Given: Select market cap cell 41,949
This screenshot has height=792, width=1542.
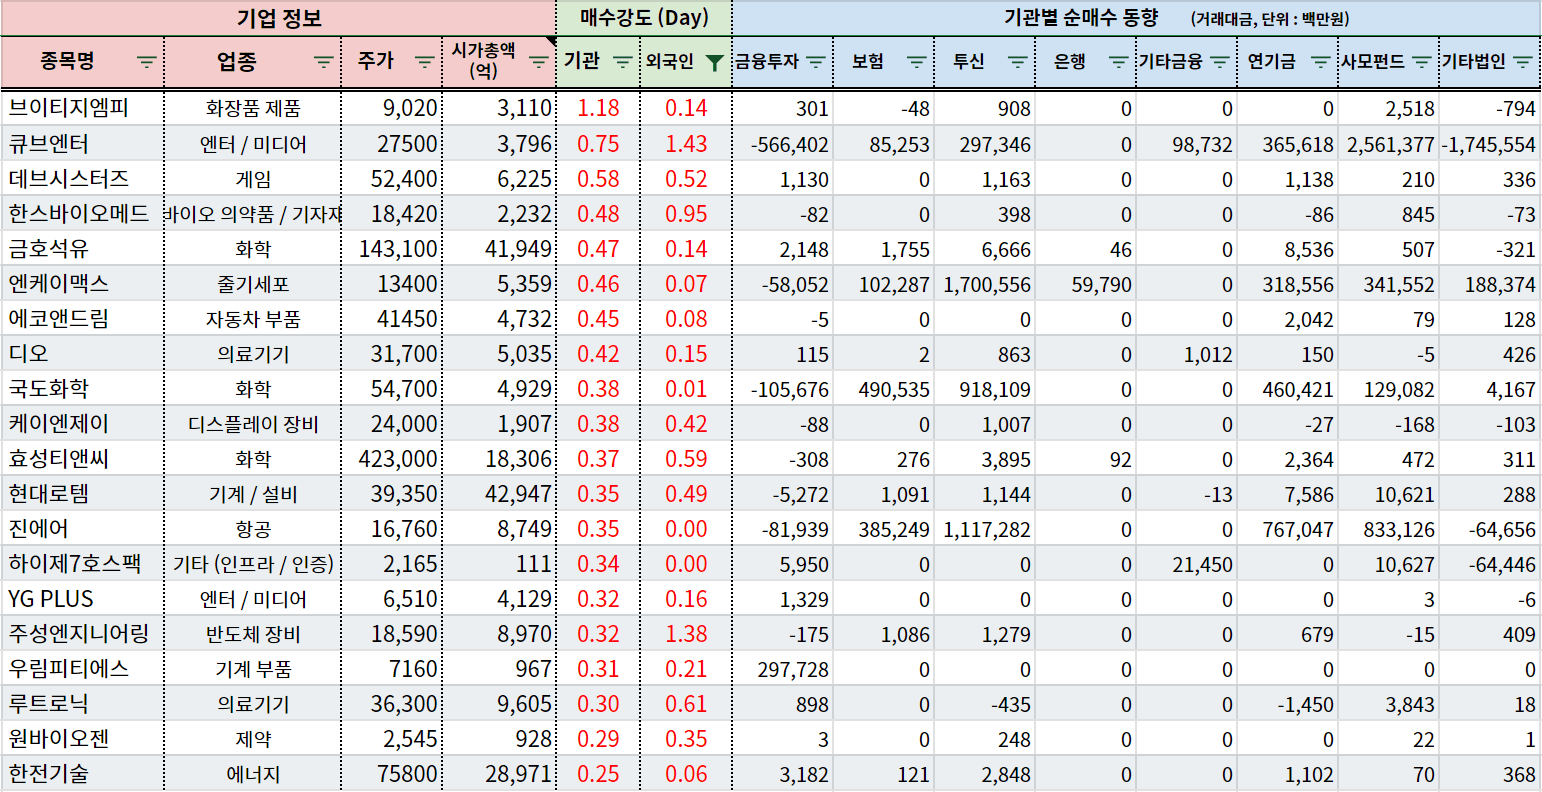Looking at the screenshot, I should (x=499, y=248).
